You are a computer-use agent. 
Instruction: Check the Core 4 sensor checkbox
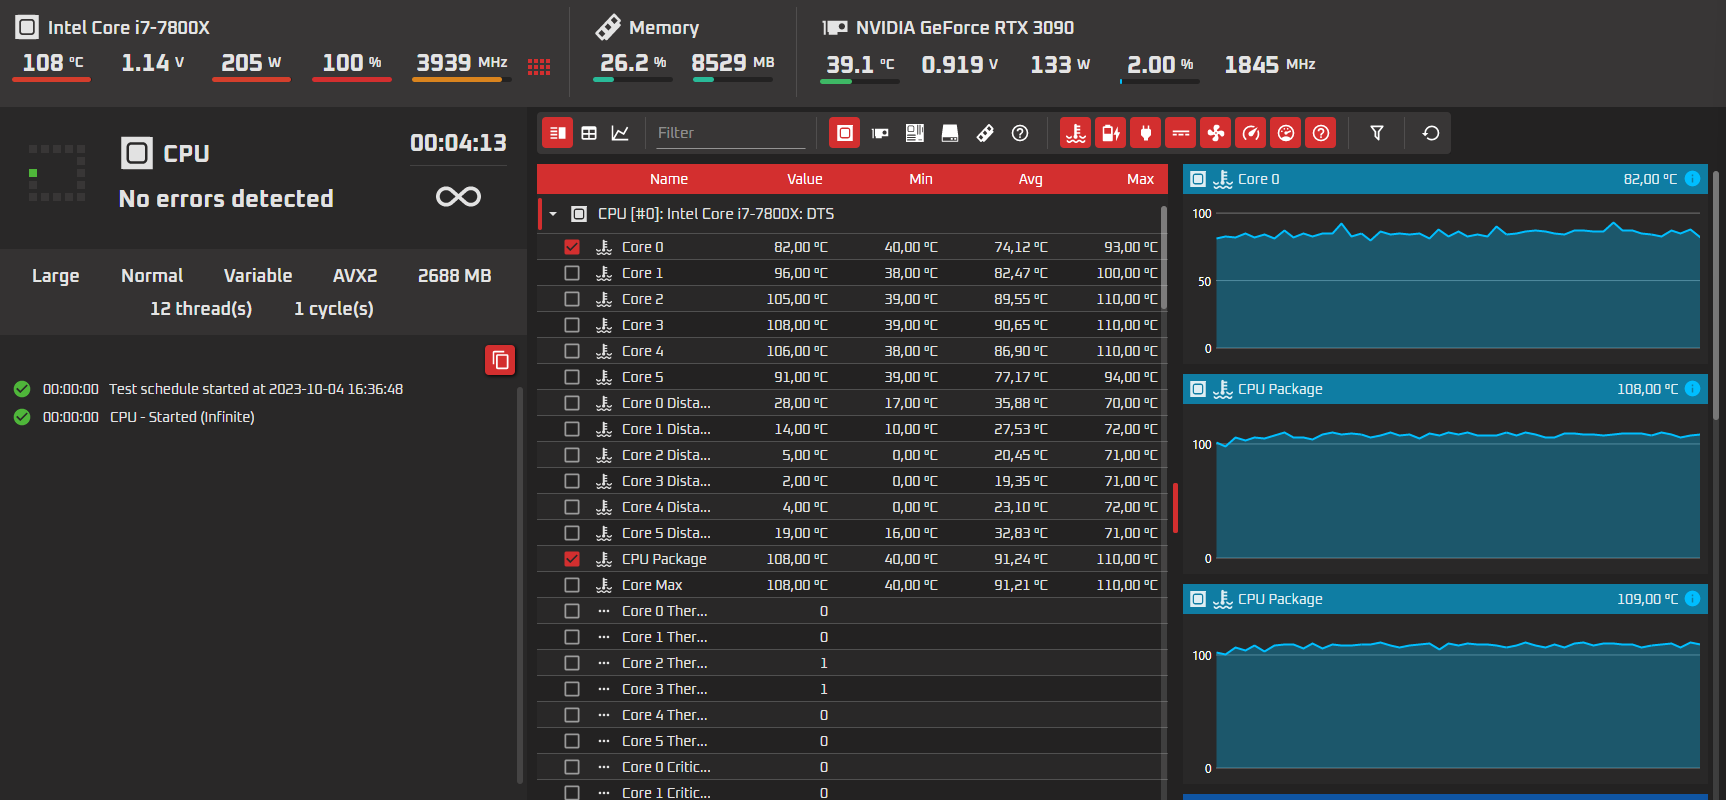(572, 351)
